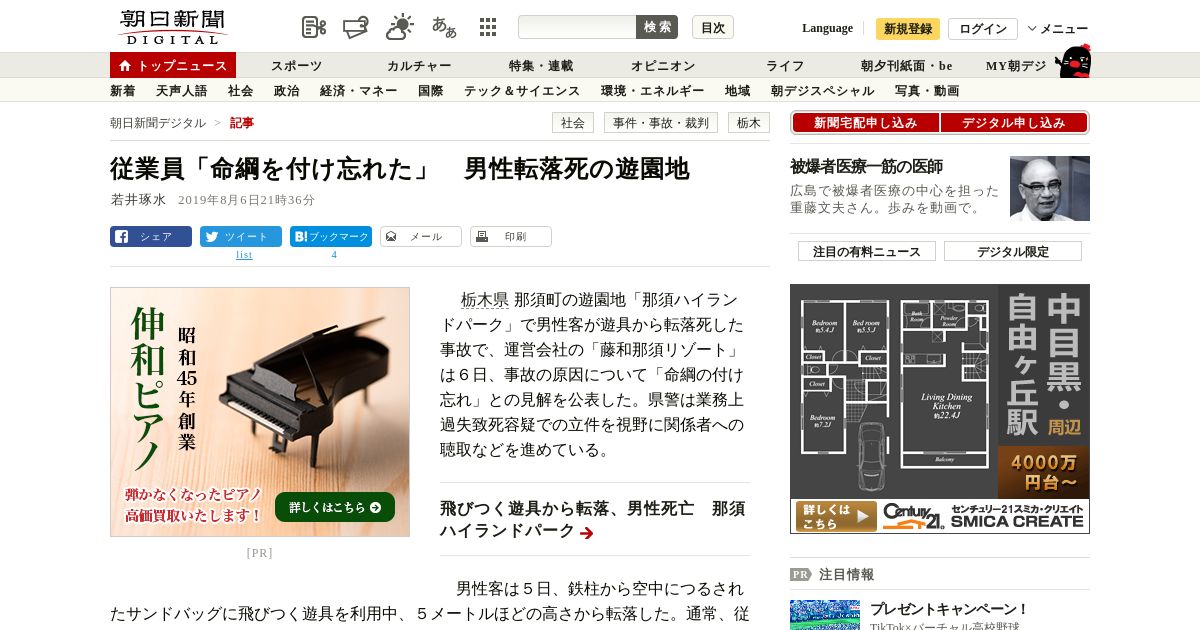Open MY朝デジ tab
Screen dimensions: 1200x630
click(1016, 66)
